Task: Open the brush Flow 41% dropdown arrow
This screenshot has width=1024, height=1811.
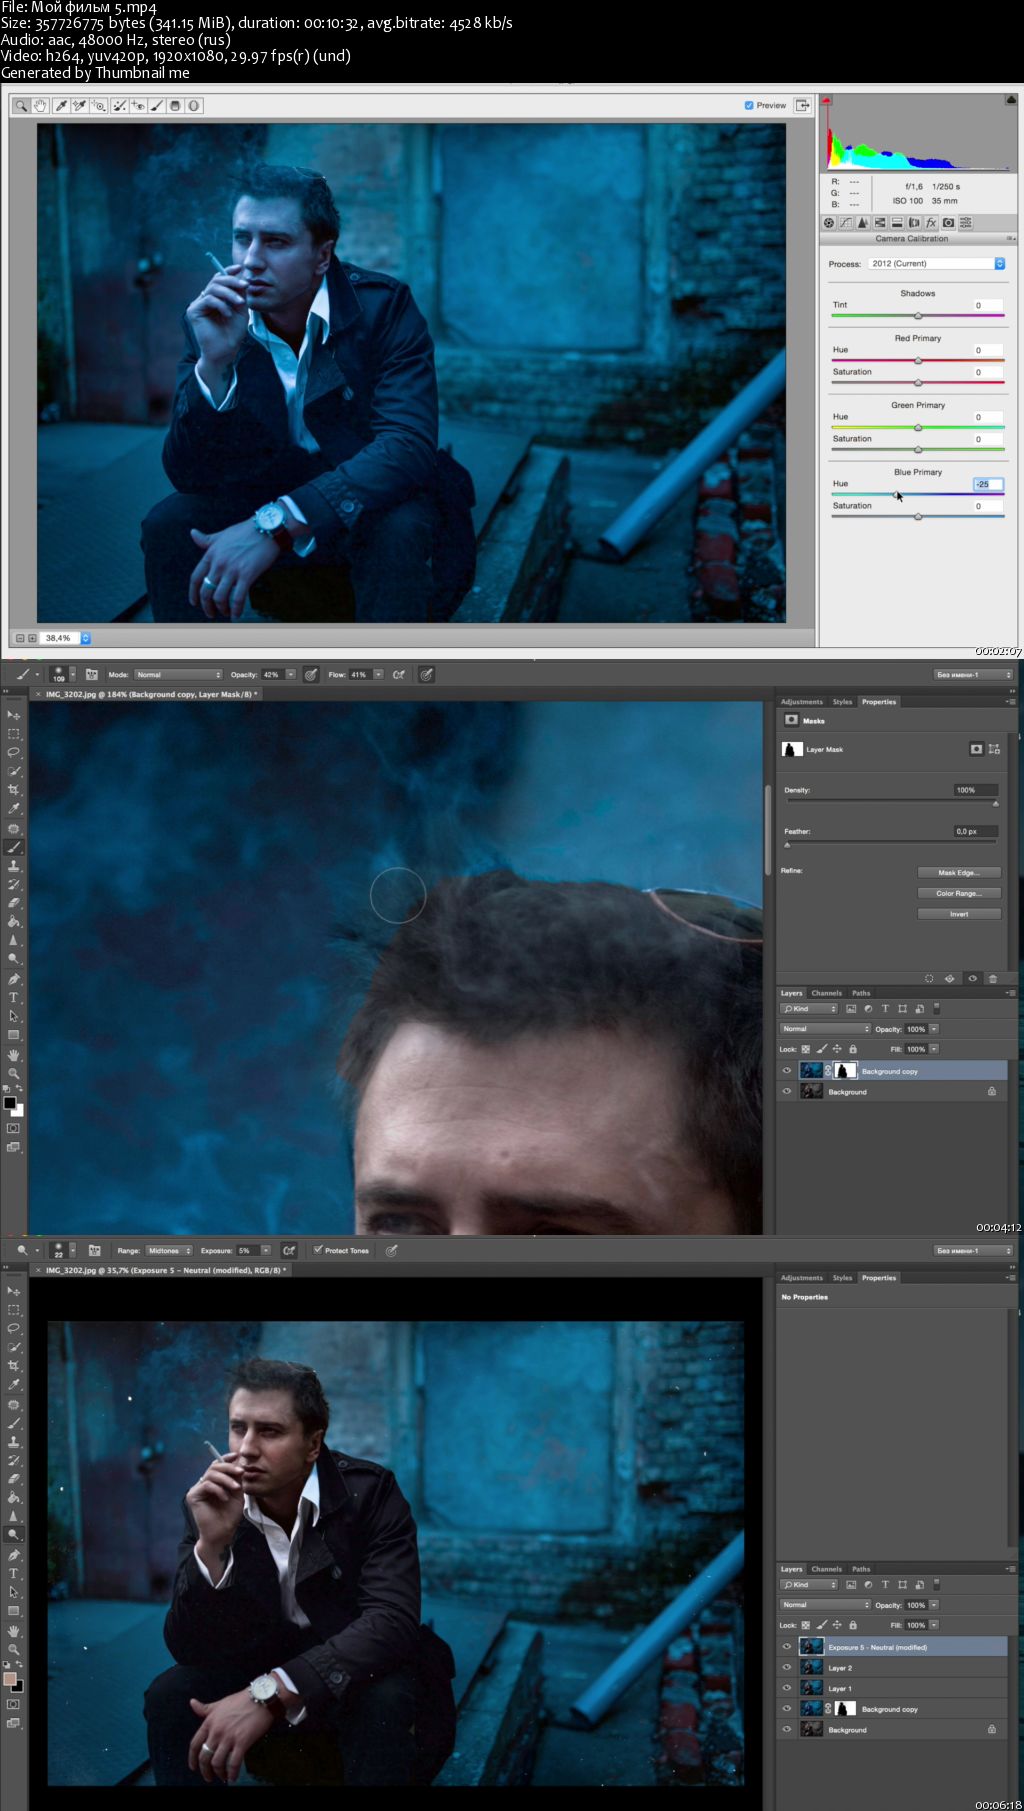Action: tap(378, 675)
